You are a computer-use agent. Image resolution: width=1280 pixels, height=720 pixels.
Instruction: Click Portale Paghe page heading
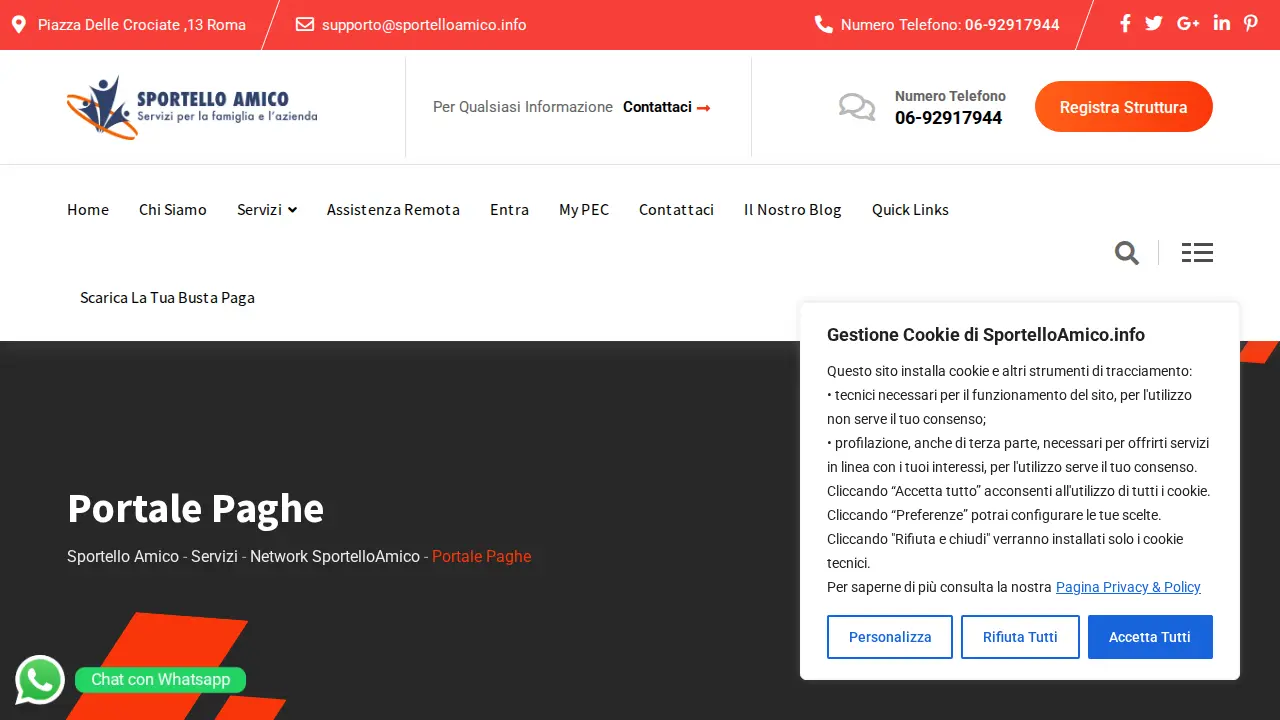(195, 508)
